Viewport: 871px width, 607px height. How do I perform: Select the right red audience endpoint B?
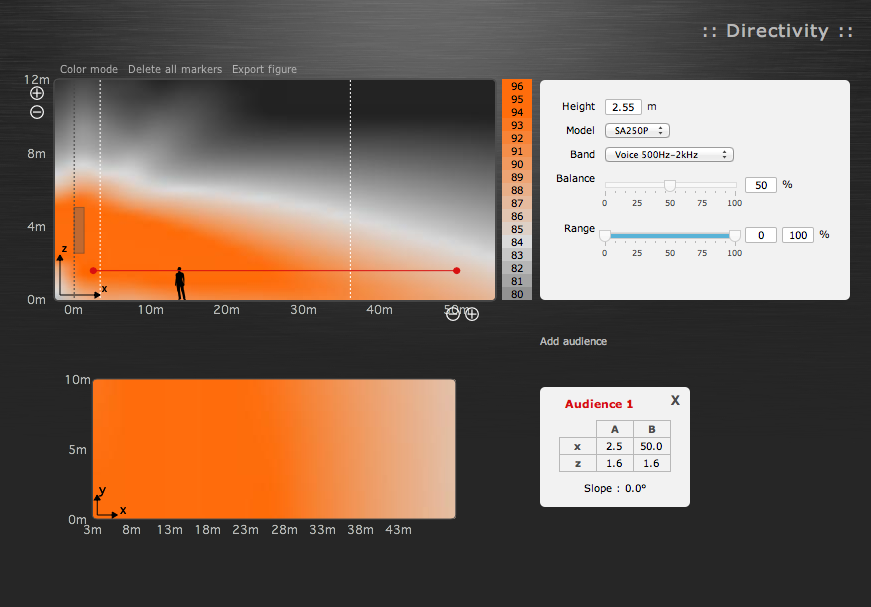pyautogui.click(x=457, y=270)
